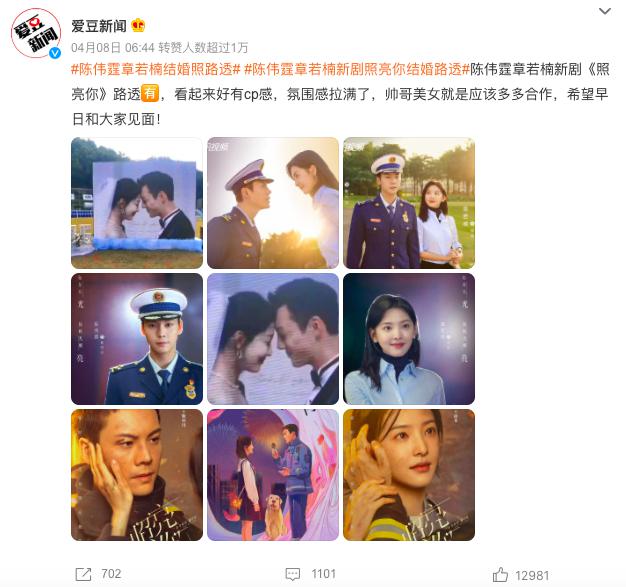Viewport: 626px width, 587px height.
Task: Click the repost share icon
Action: click(x=83, y=575)
